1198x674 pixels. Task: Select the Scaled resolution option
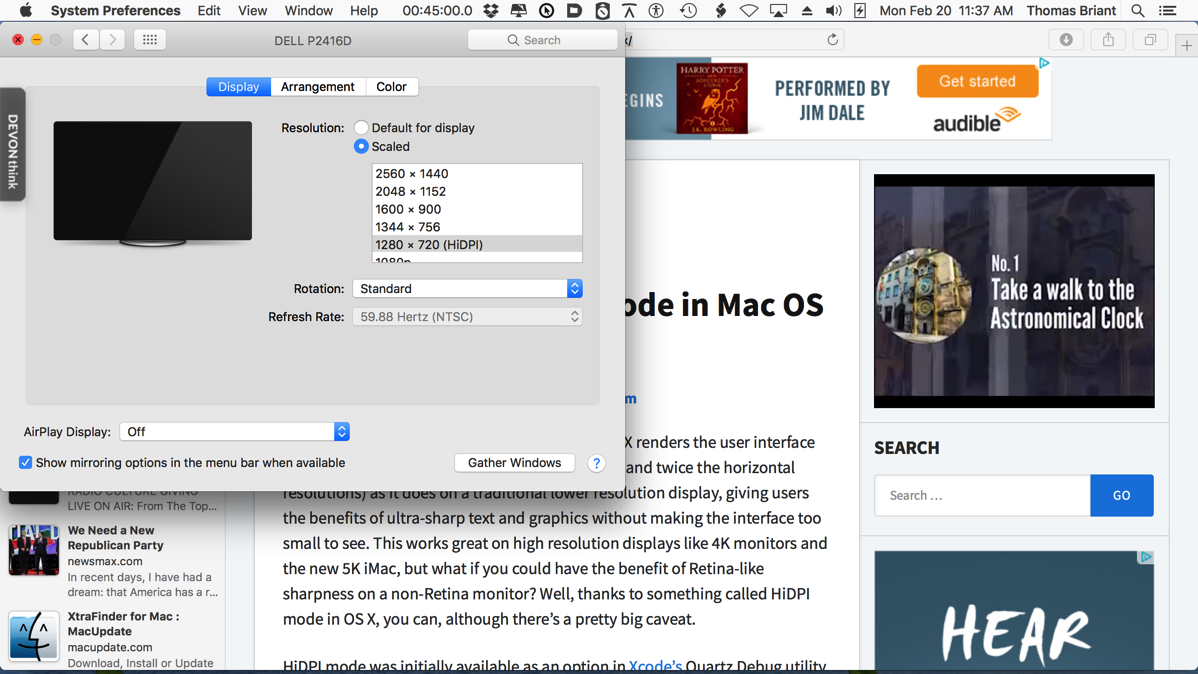point(361,147)
